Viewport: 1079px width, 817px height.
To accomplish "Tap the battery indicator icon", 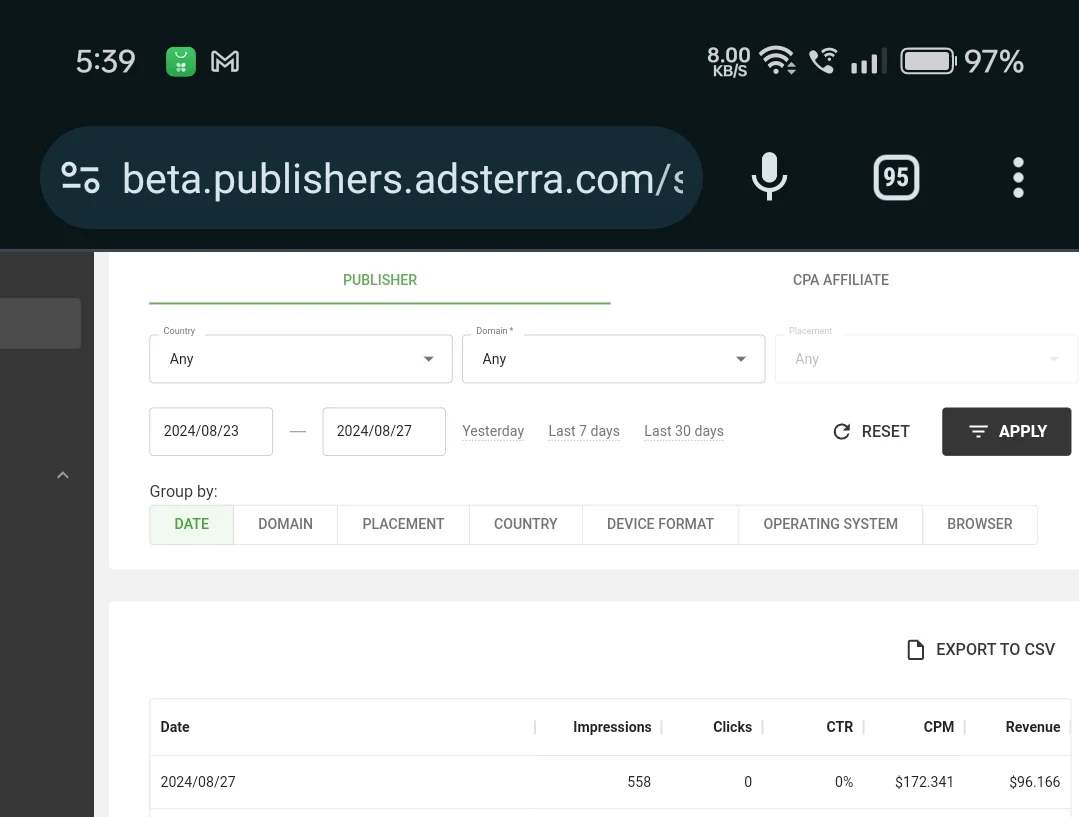I will click(x=928, y=61).
